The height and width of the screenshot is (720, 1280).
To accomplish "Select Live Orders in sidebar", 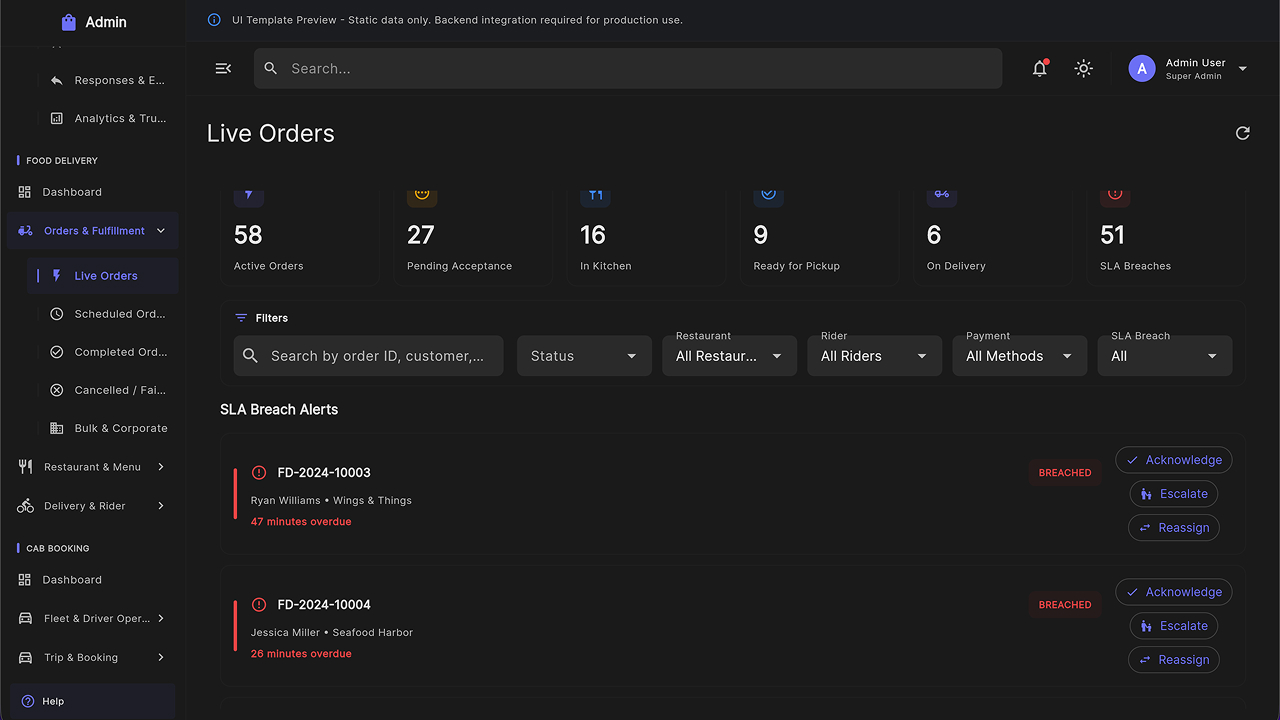I will (103, 276).
